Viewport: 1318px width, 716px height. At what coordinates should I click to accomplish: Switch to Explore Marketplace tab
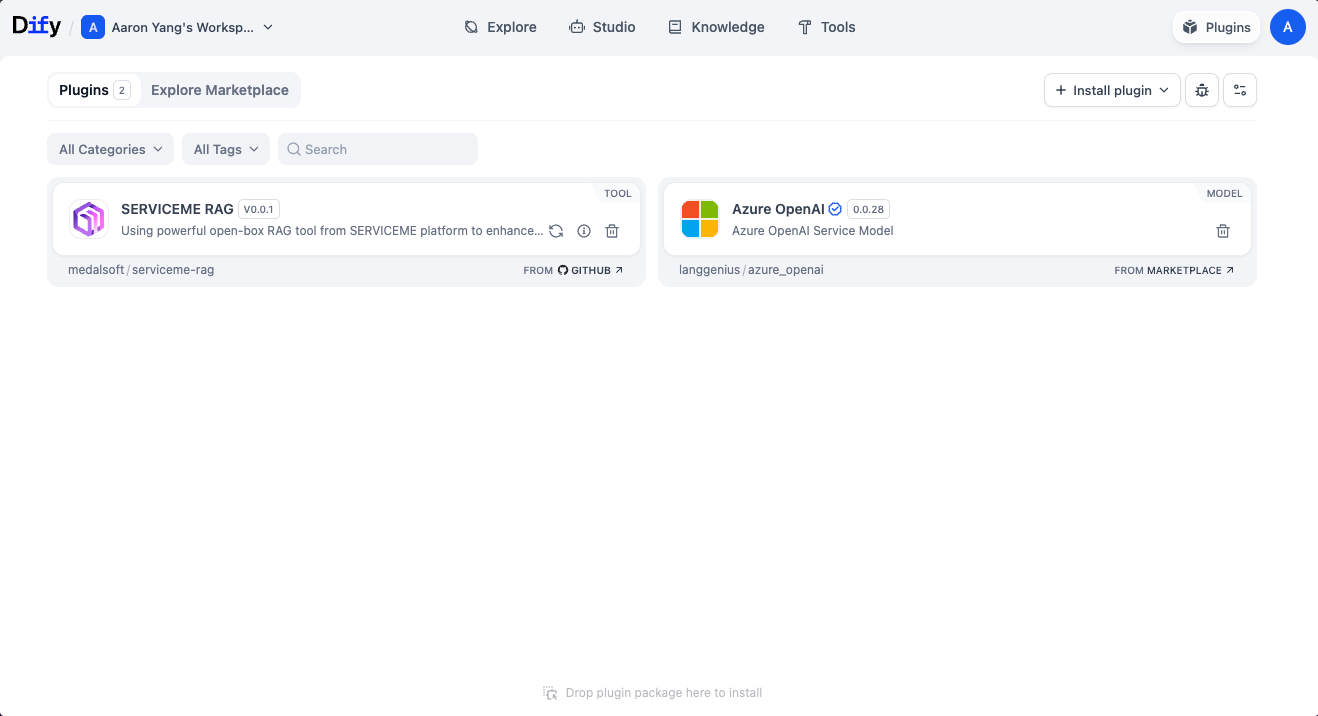click(x=219, y=90)
